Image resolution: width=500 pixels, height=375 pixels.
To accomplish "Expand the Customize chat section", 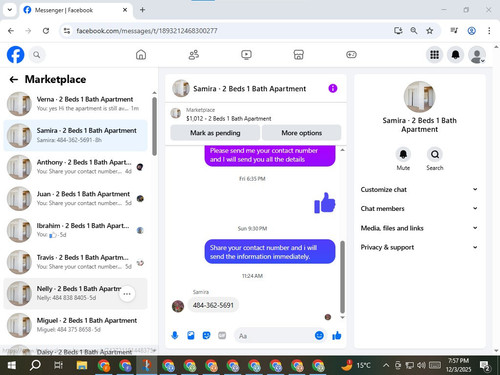I will tap(419, 189).
